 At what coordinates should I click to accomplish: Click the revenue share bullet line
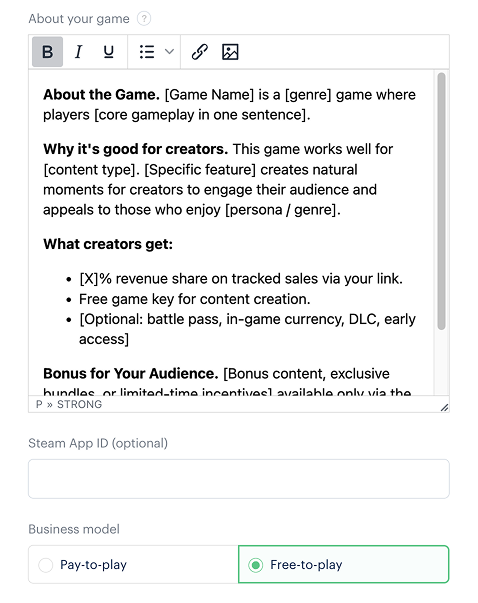click(x=241, y=278)
